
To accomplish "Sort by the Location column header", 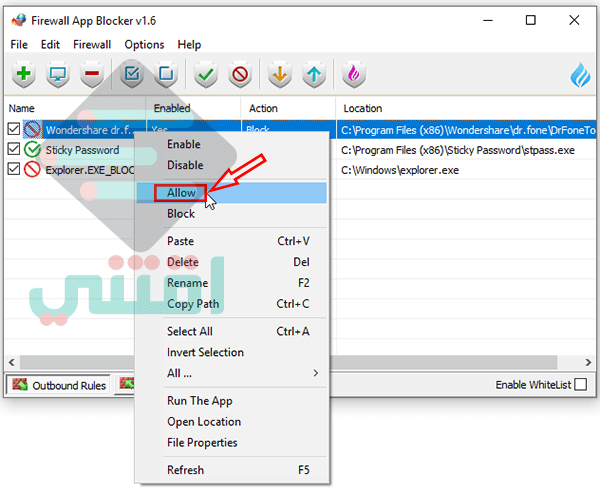I will coord(466,108).
